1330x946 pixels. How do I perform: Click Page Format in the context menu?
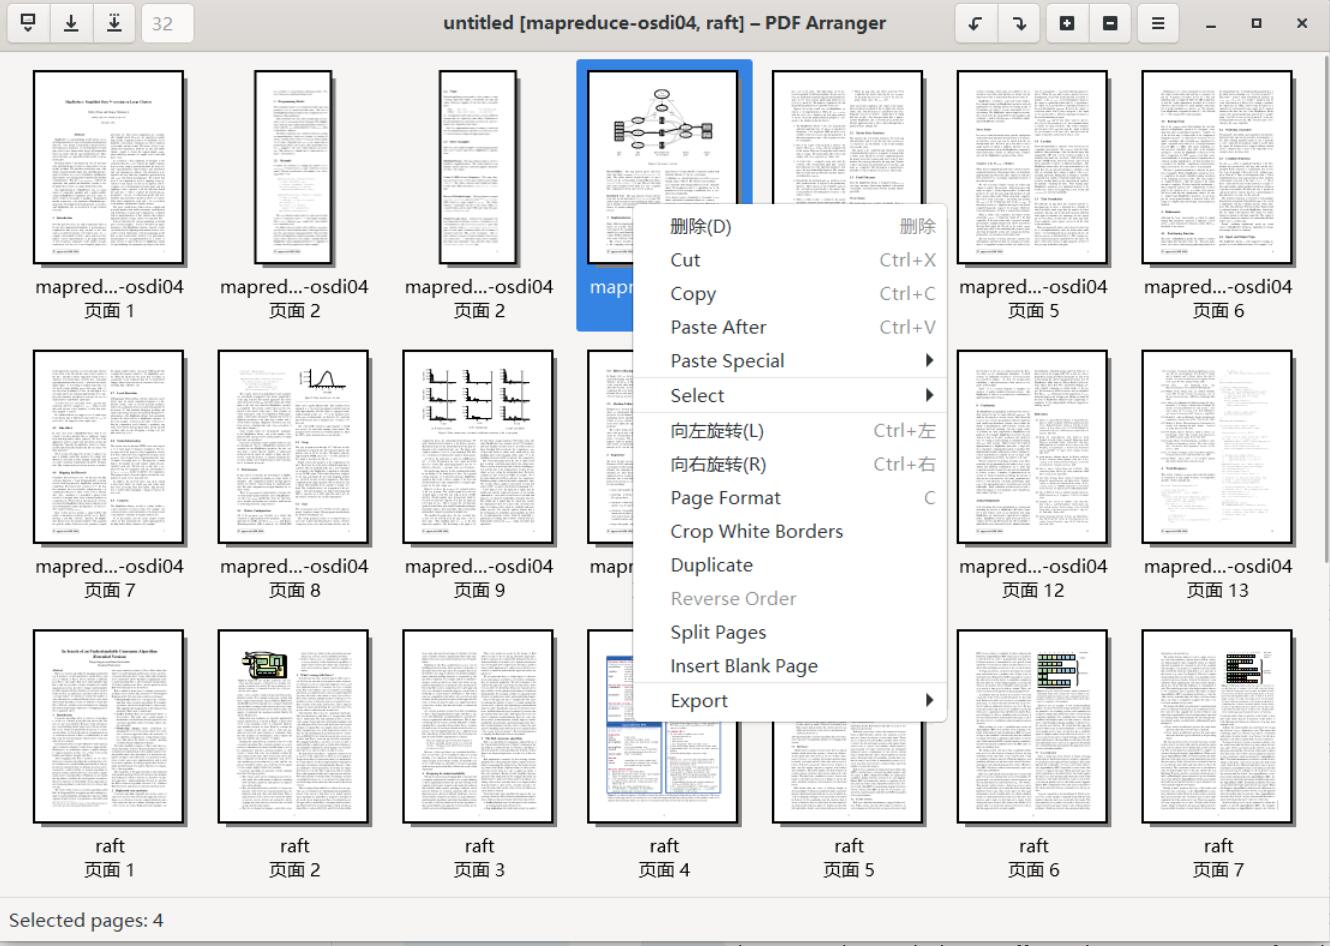point(725,497)
